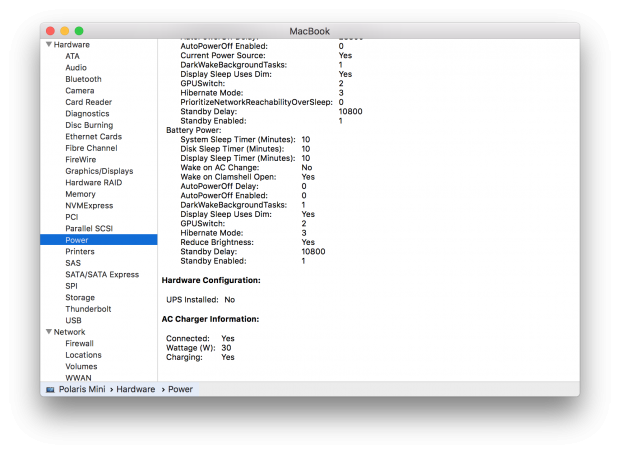Click the MacBook window title
620x454 pixels.
[309, 31]
